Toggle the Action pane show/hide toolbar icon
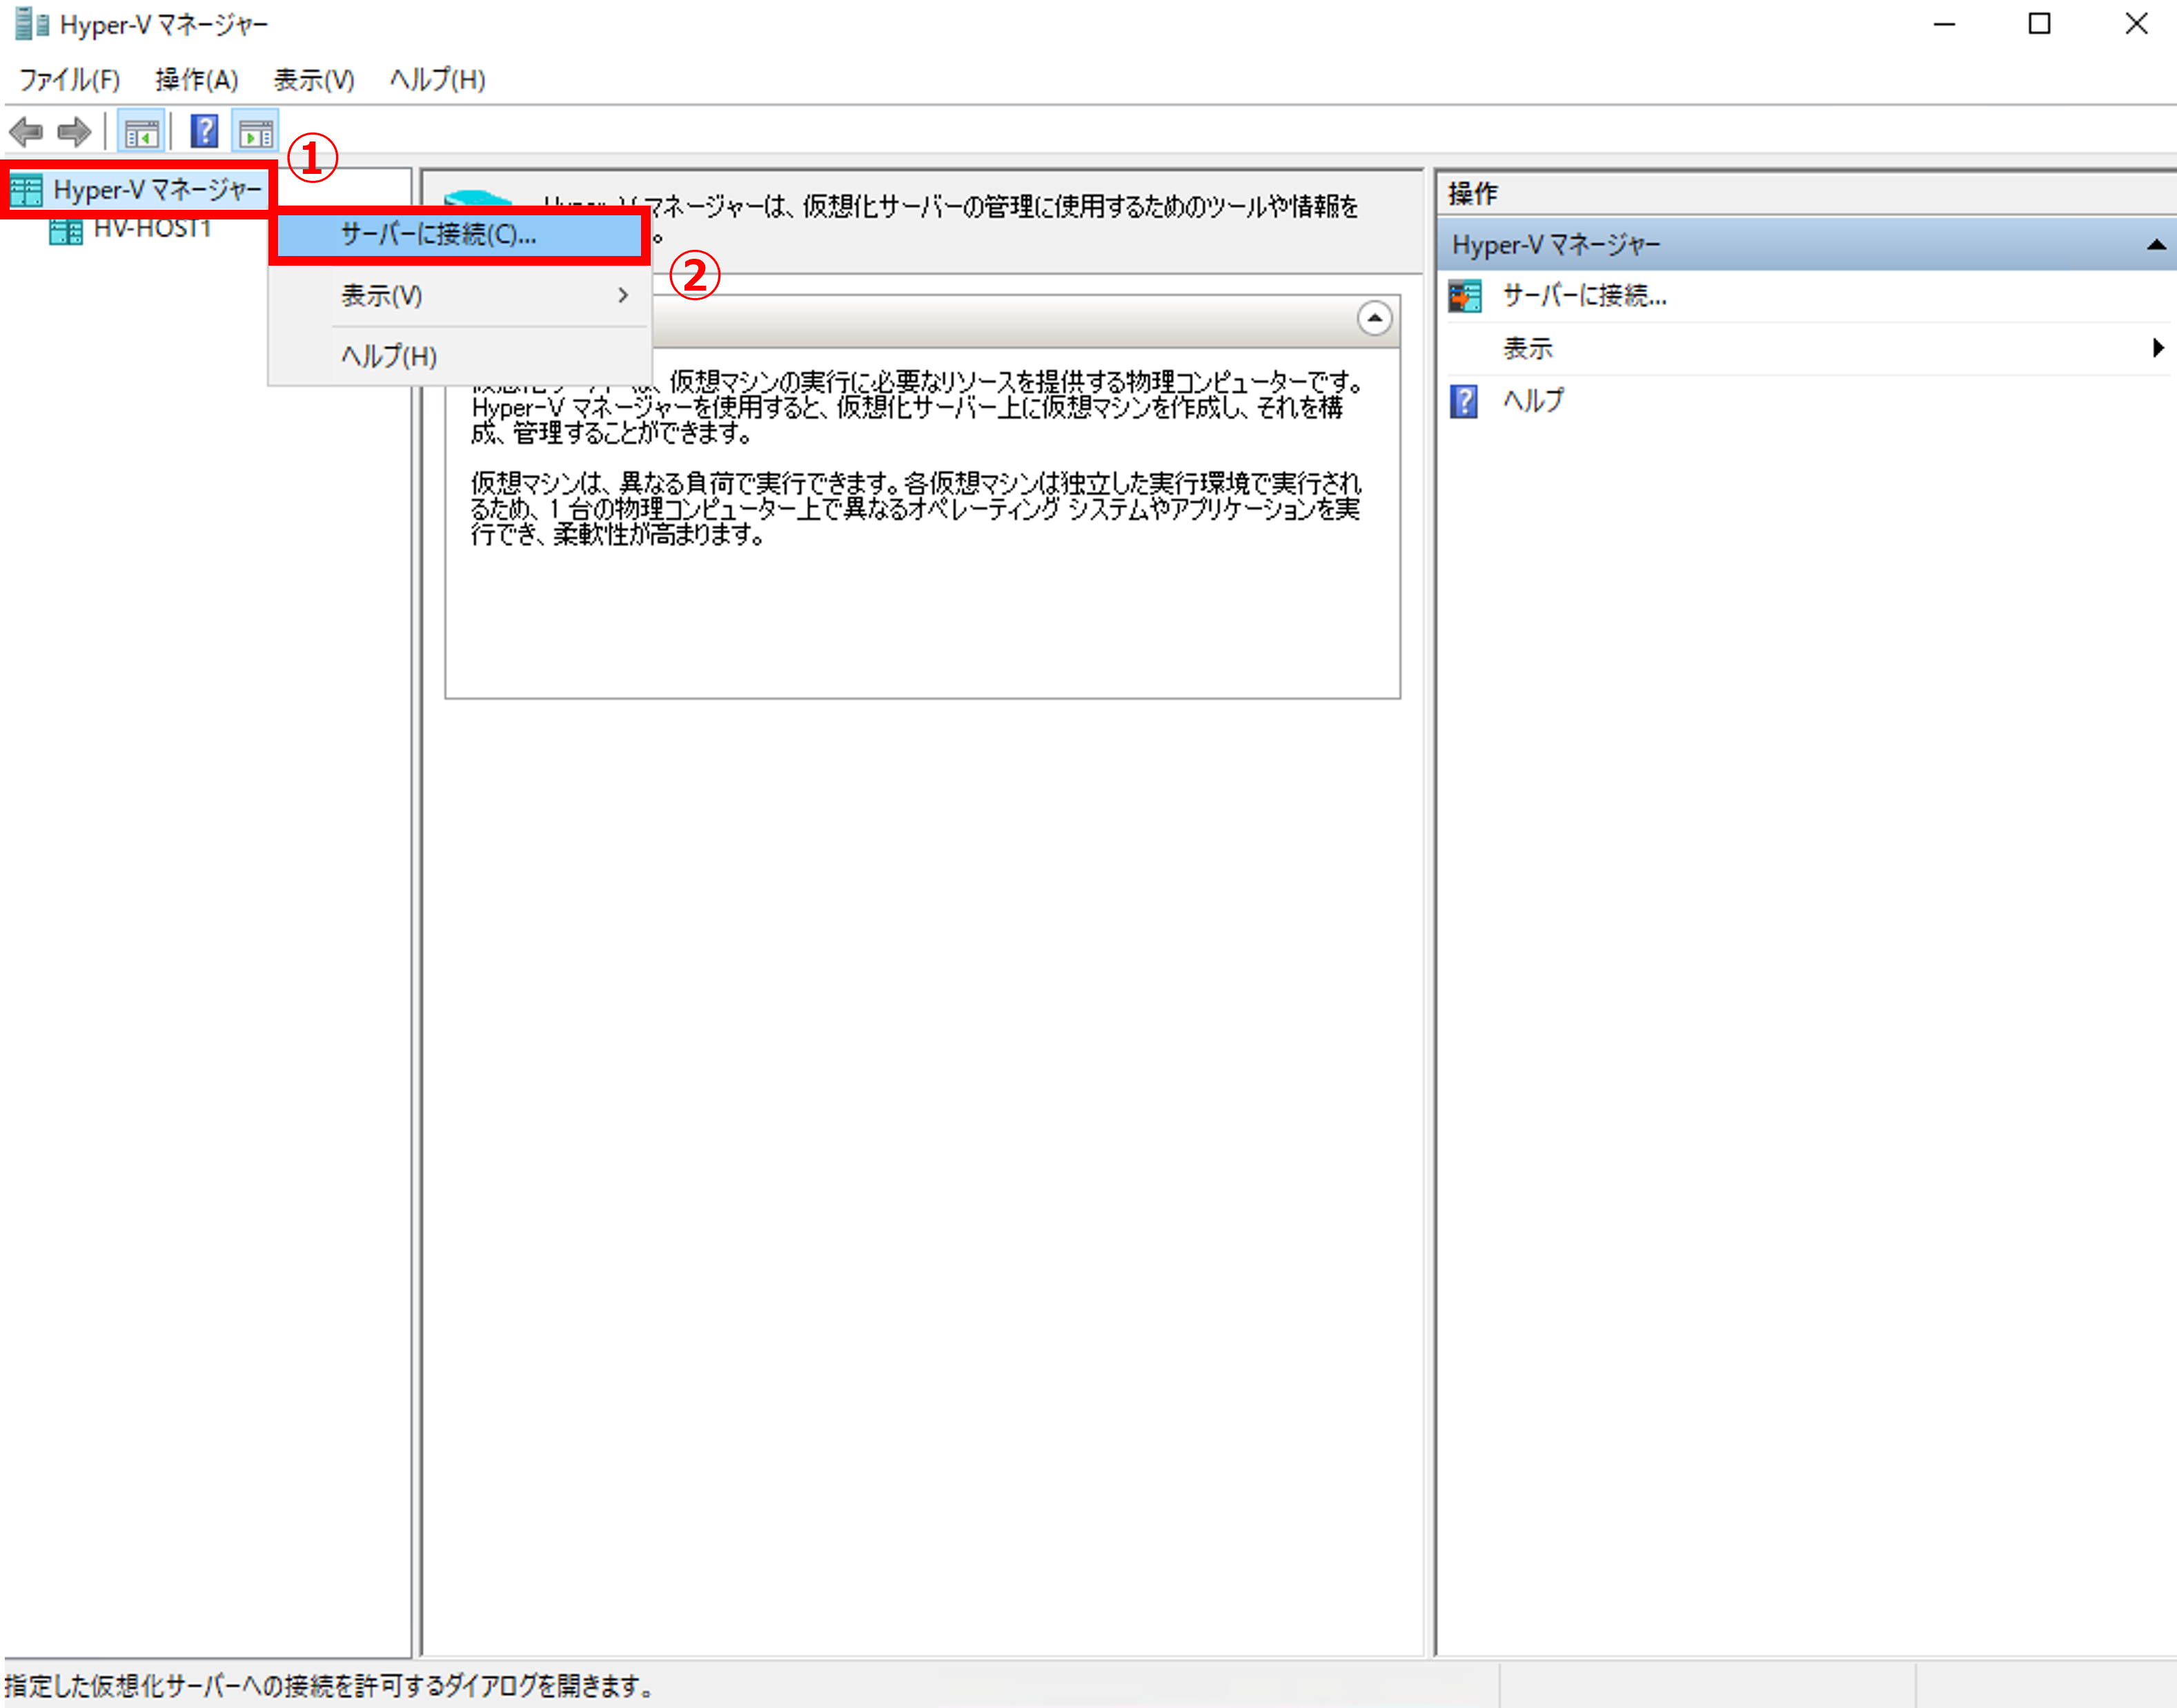The image size is (2177, 1708). click(256, 131)
